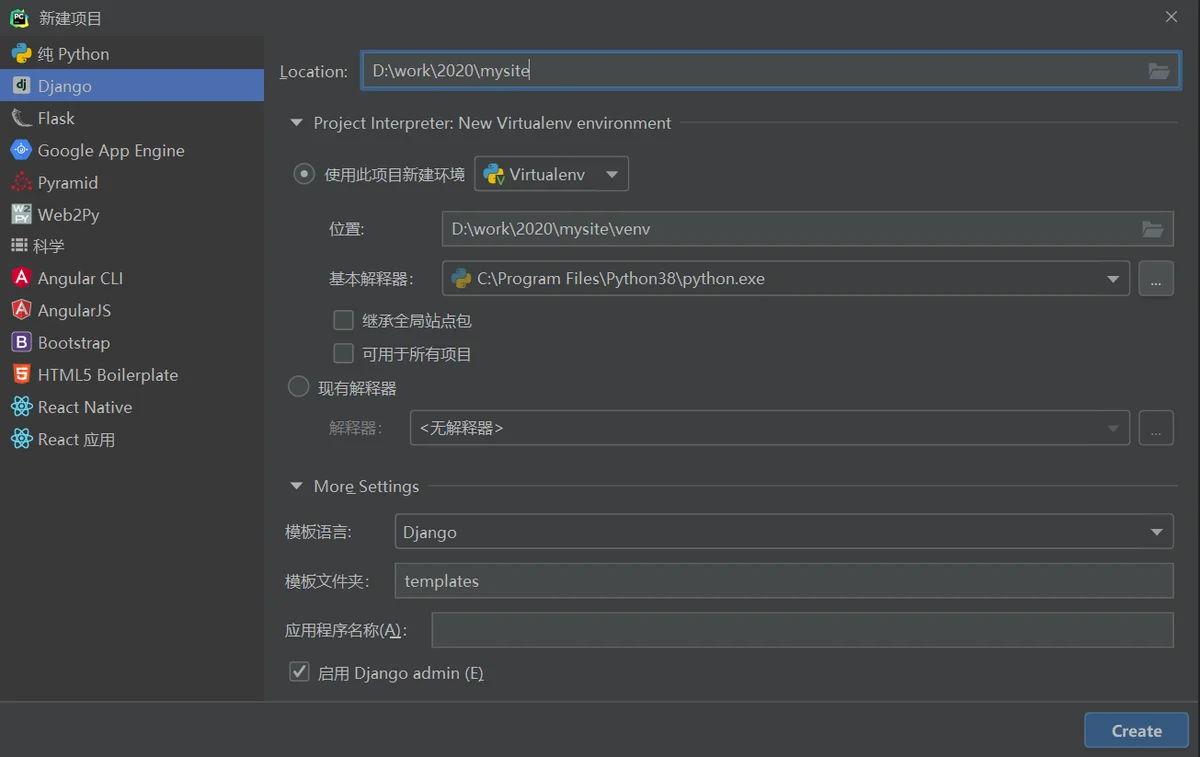Open the <无解释器> interpreter dropdown
The width and height of the screenshot is (1200, 757).
770,428
